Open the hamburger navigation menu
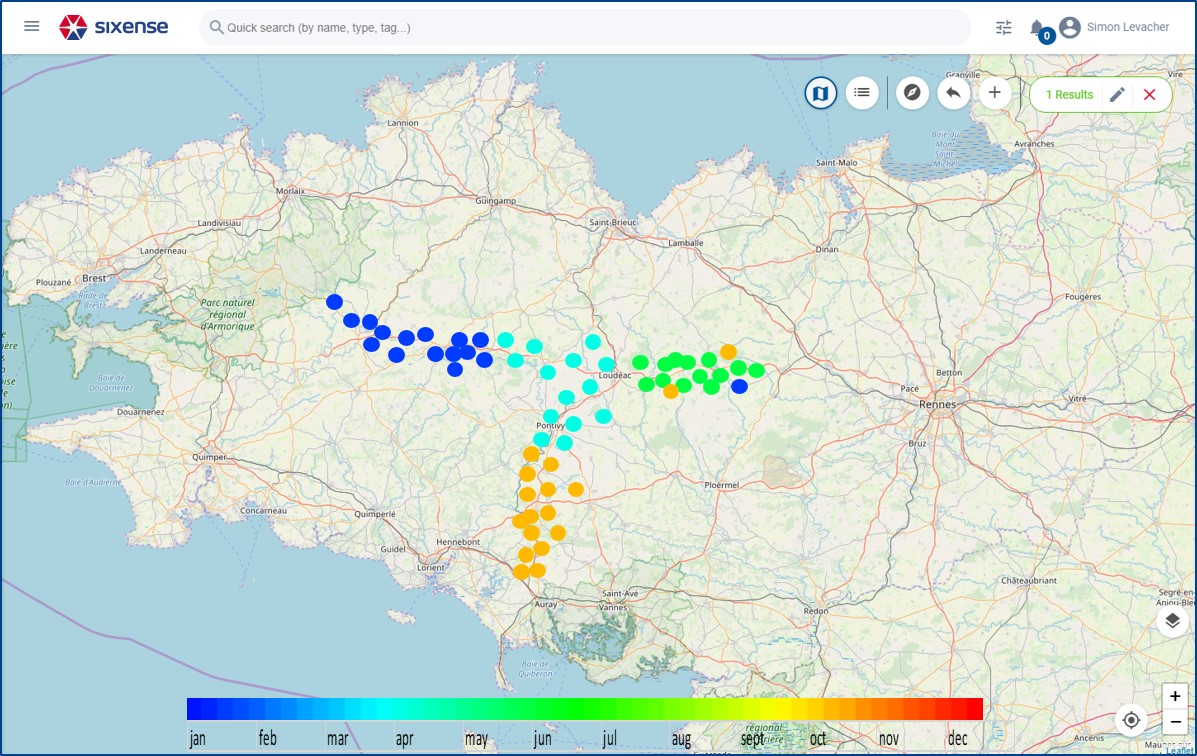This screenshot has height=756, width=1197. pos(31,27)
